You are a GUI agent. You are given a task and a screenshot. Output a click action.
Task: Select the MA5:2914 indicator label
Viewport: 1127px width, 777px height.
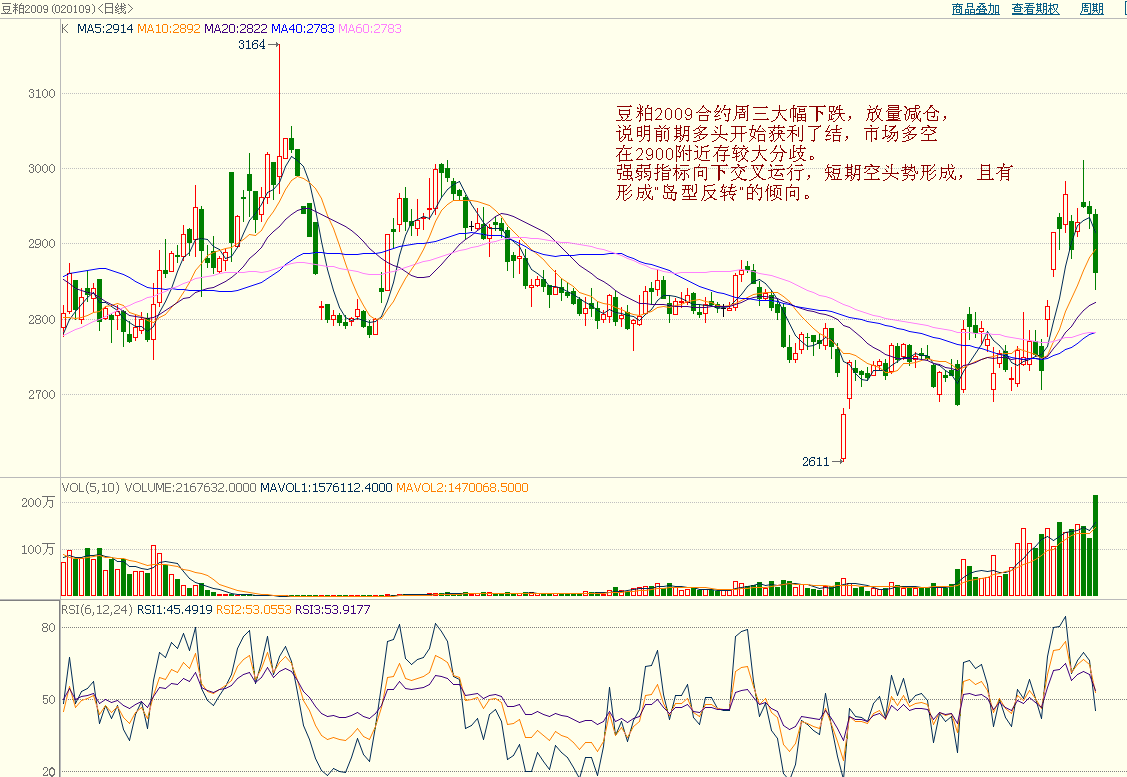click(x=103, y=29)
